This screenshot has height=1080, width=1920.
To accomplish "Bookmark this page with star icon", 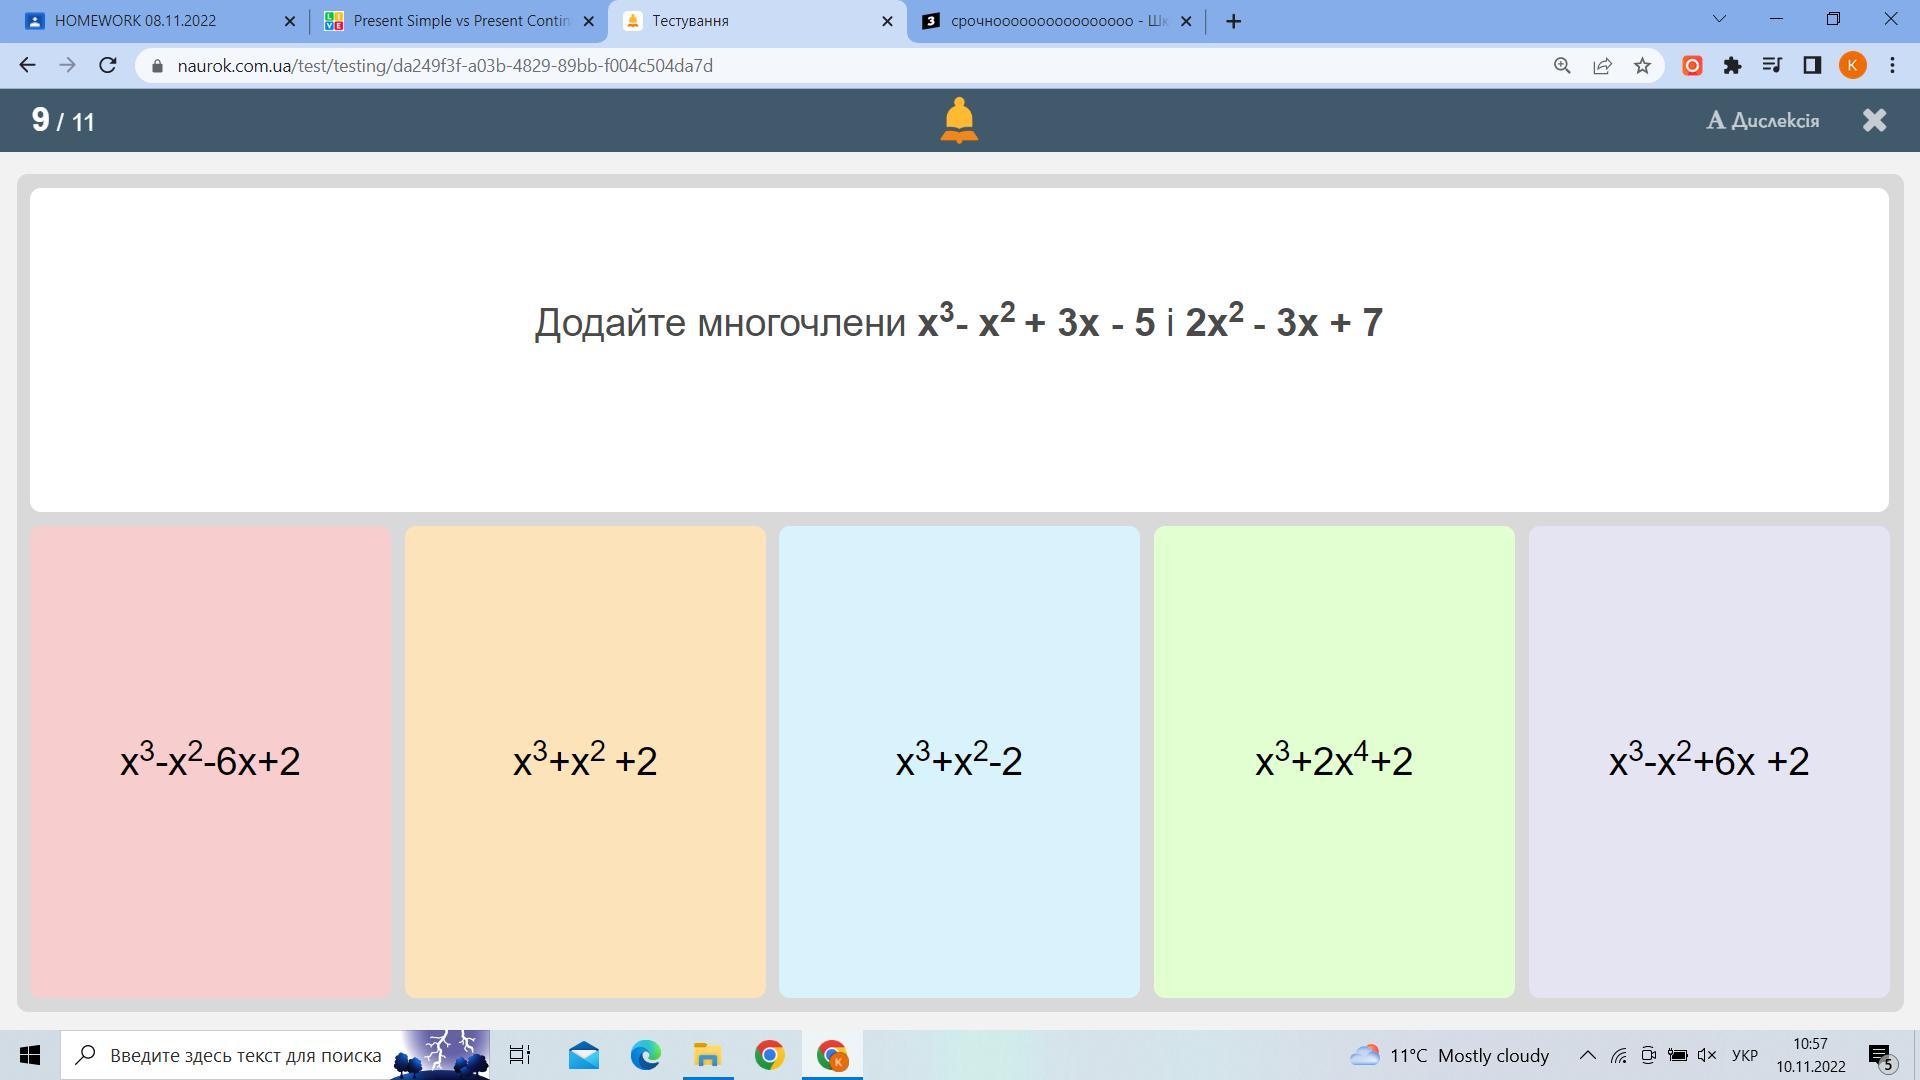I will click(x=1642, y=66).
